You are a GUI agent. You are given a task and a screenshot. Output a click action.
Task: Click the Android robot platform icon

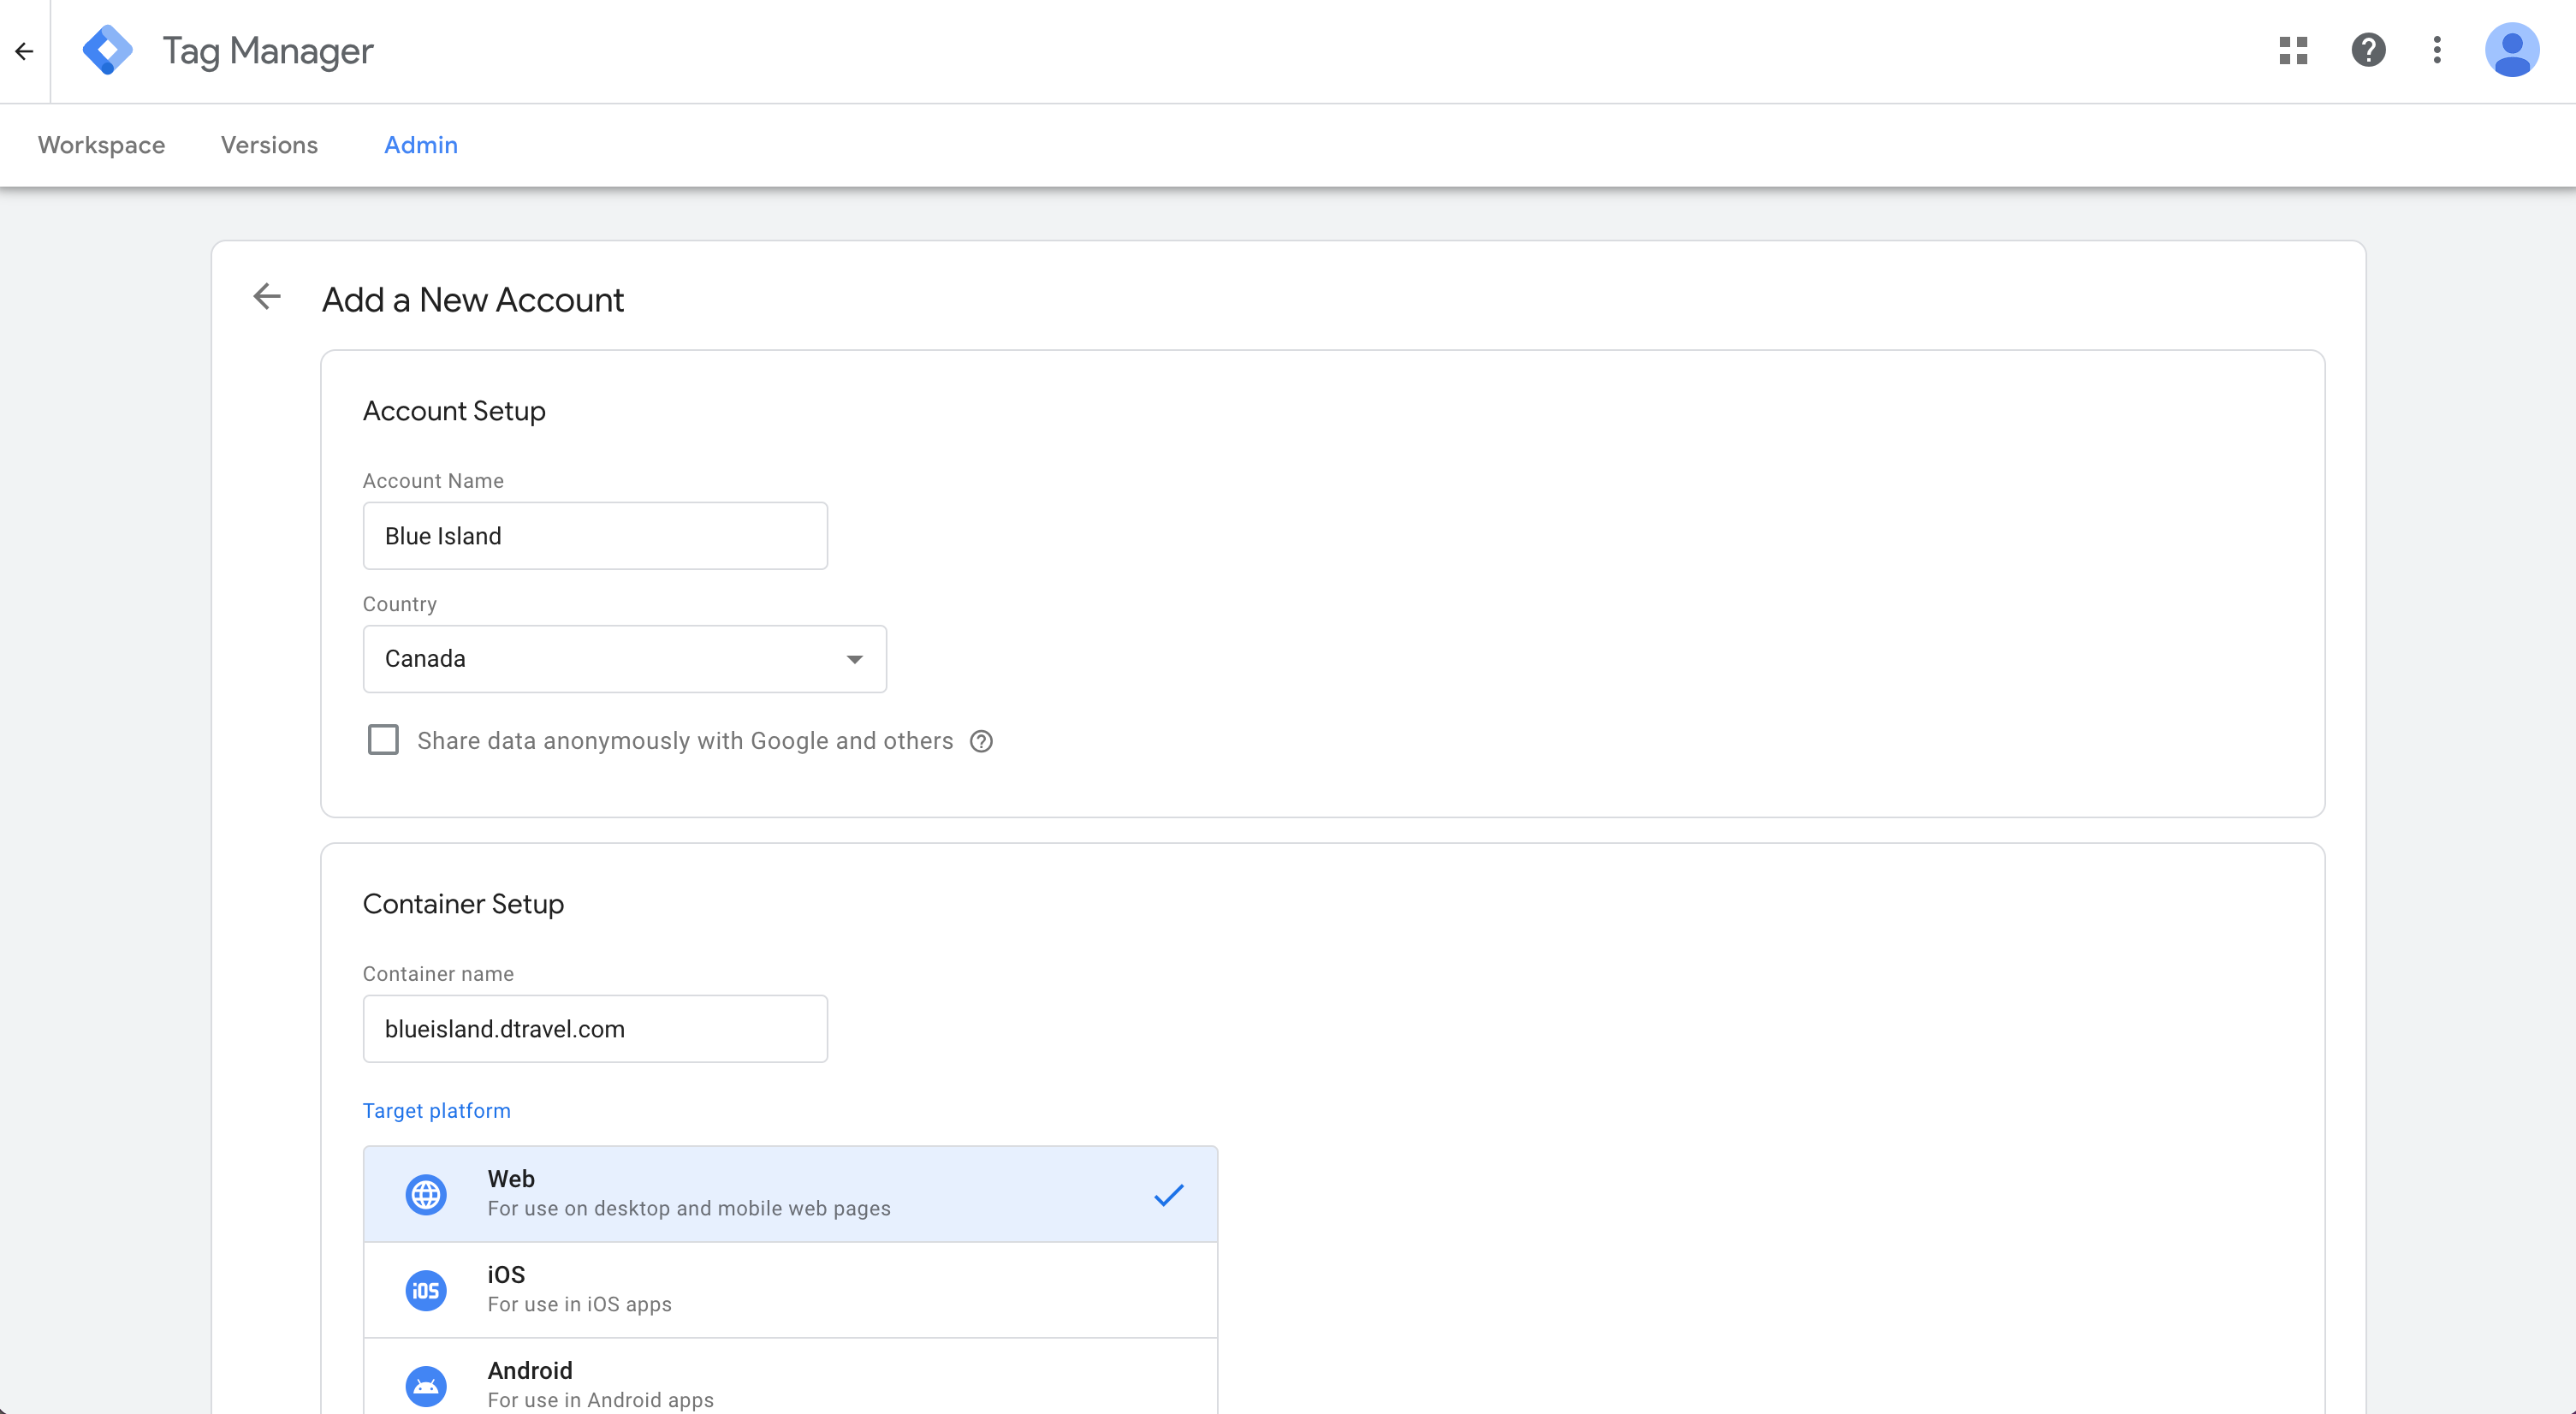[426, 1386]
